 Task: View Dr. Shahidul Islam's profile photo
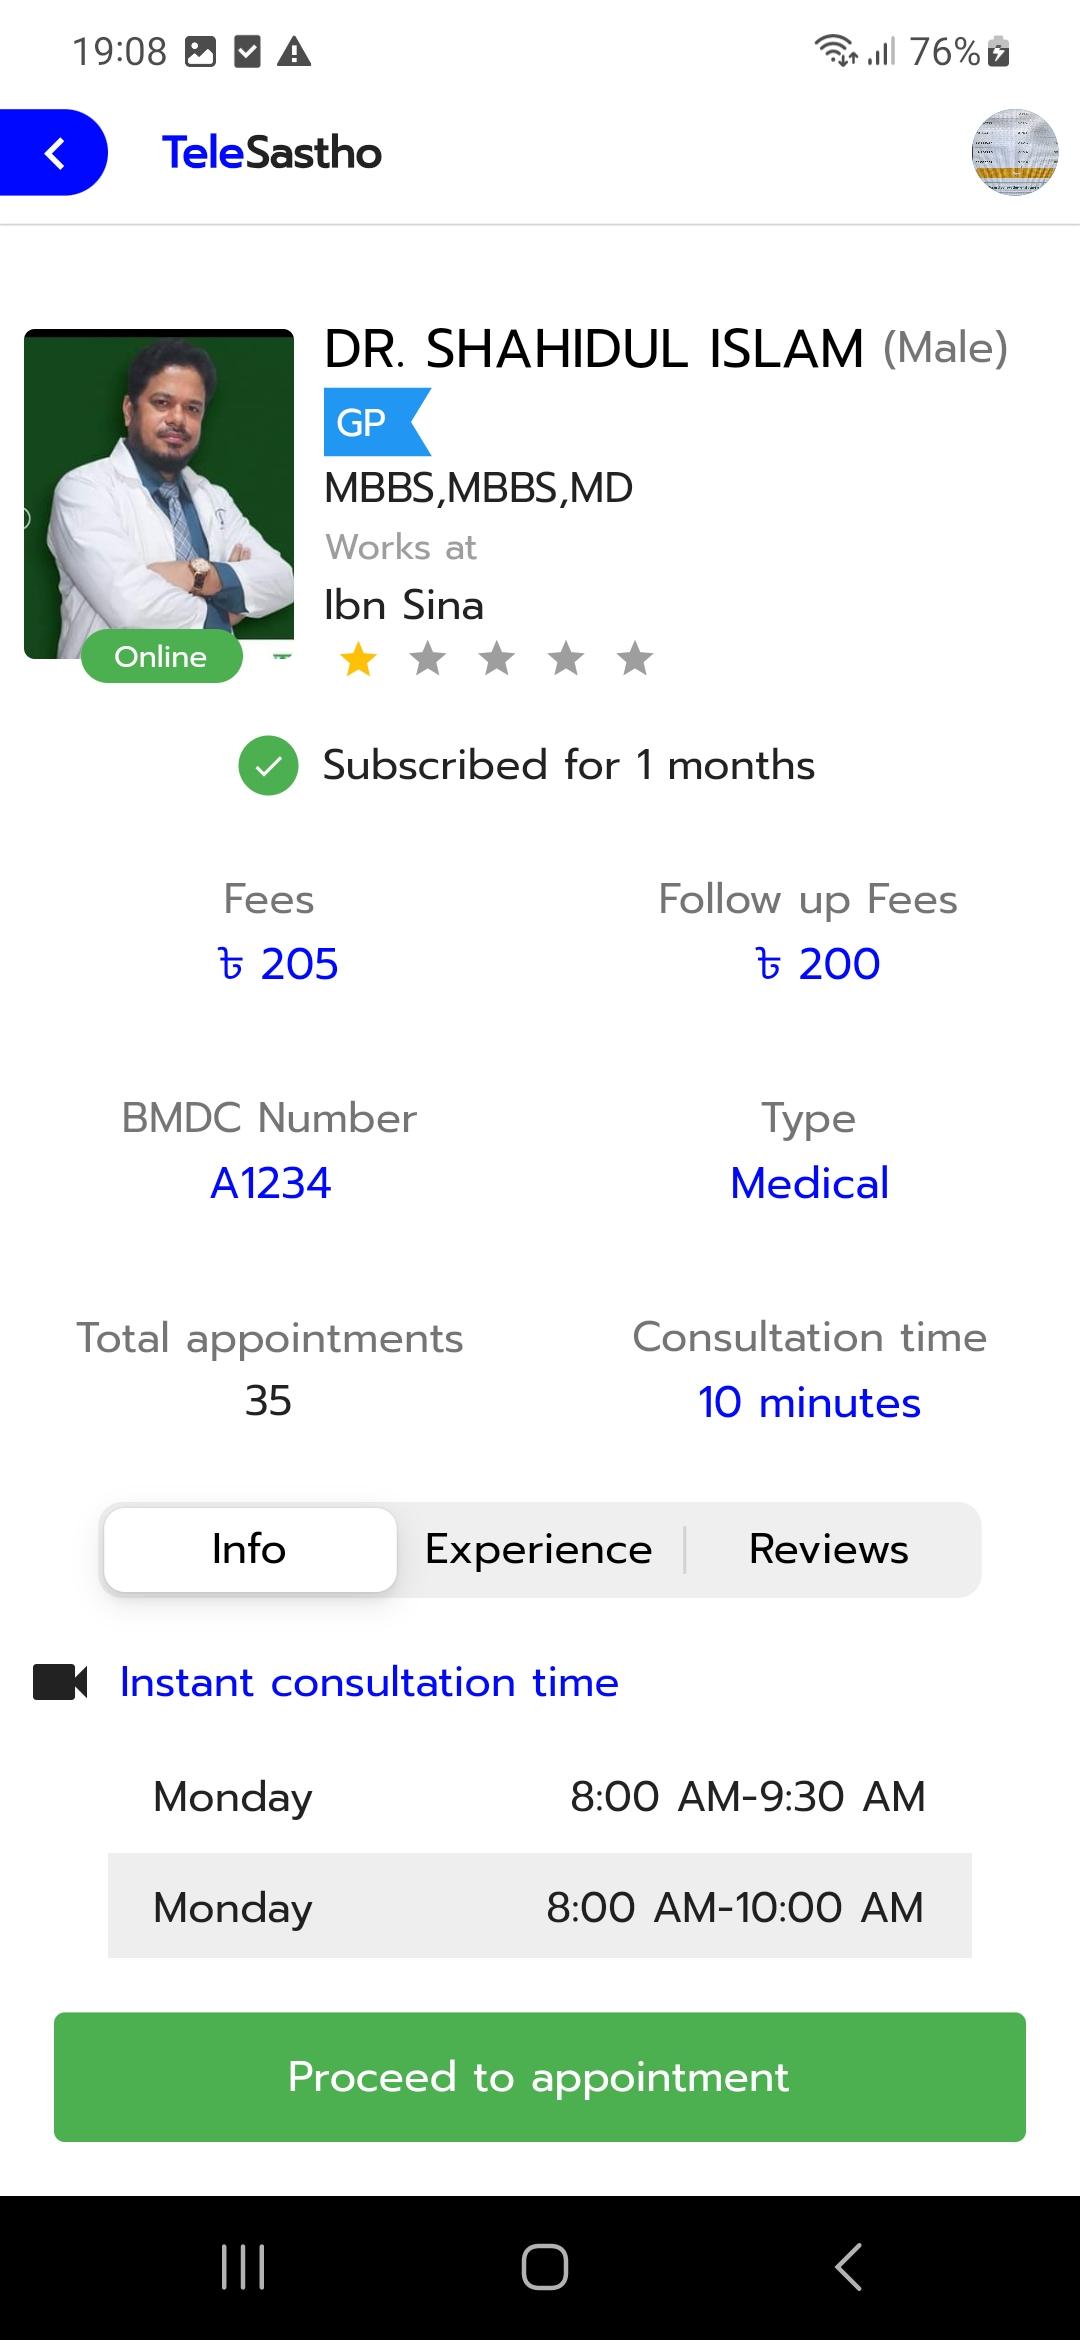pyautogui.click(x=159, y=494)
